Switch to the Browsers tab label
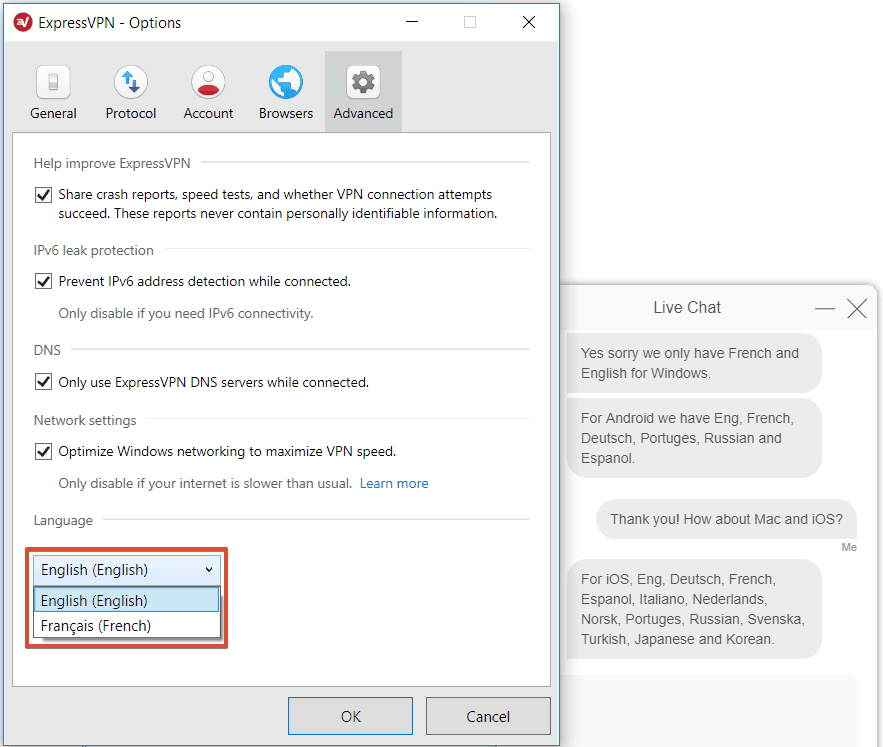 point(286,113)
